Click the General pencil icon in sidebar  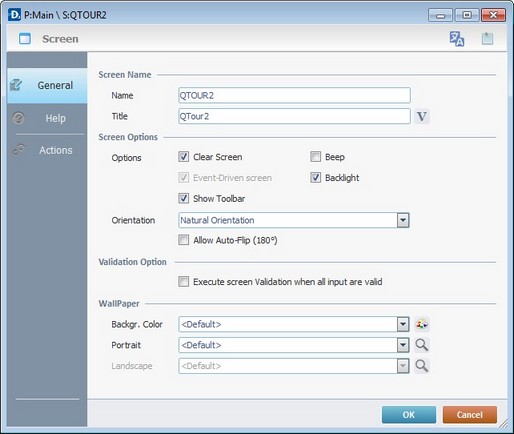(x=16, y=85)
